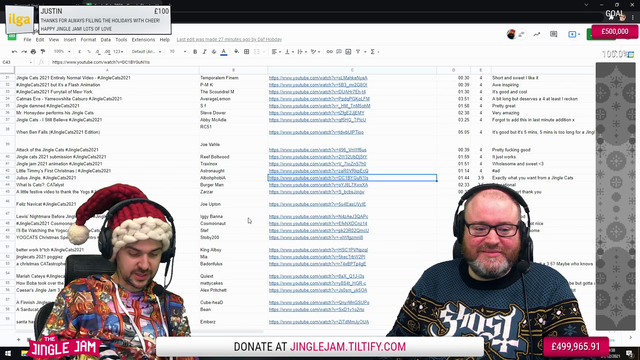Open the Format menu

point(88,40)
